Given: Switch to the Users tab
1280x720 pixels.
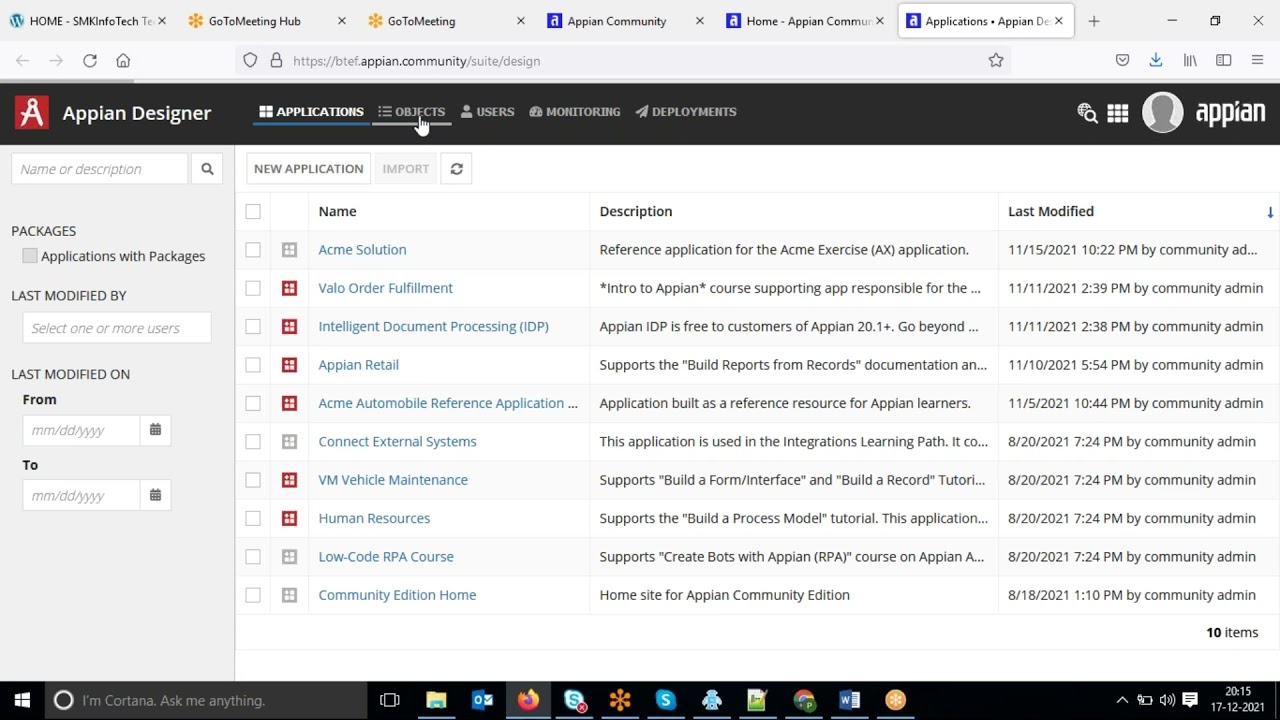Looking at the screenshot, I should click(x=487, y=112).
